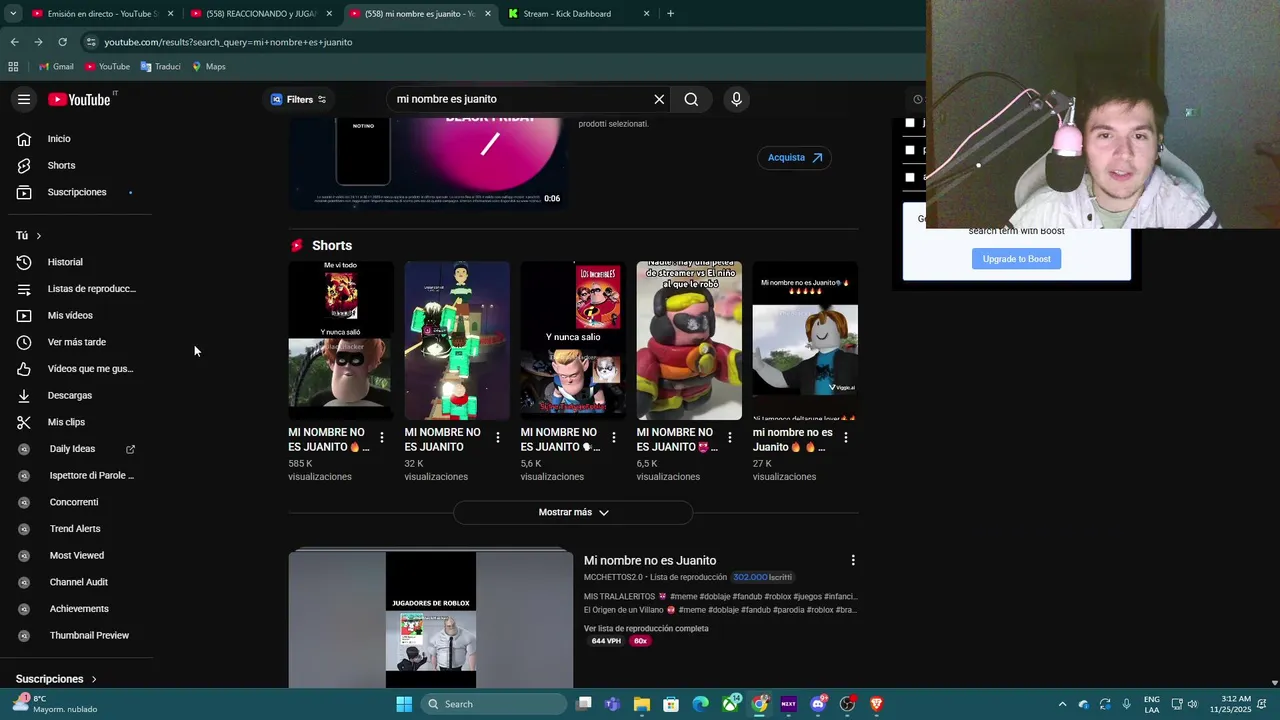Open the Traduci bookmark
The height and width of the screenshot is (720, 1280).
pos(161,67)
